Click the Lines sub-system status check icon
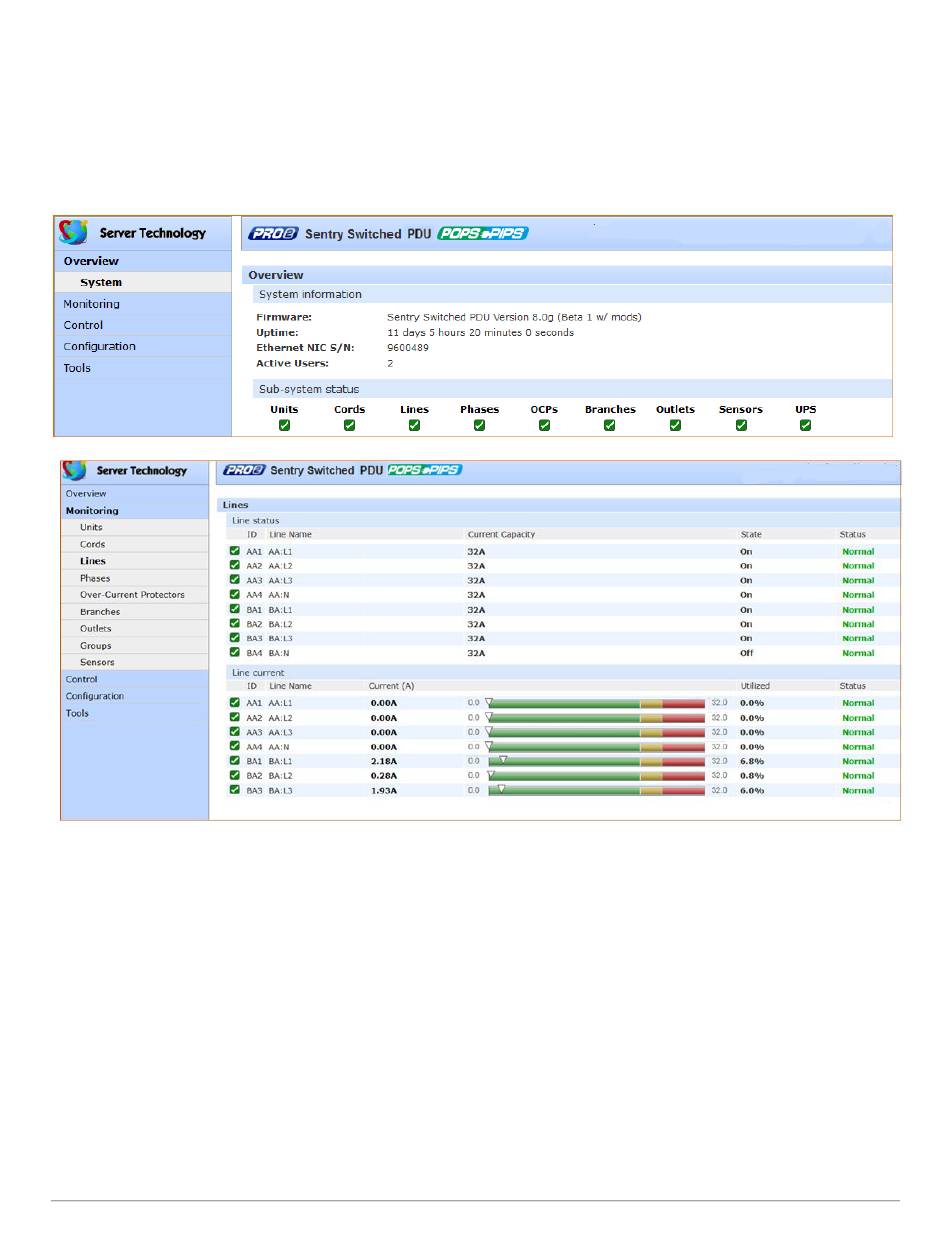The height and width of the screenshot is (1248, 950). tap(414, 425)
